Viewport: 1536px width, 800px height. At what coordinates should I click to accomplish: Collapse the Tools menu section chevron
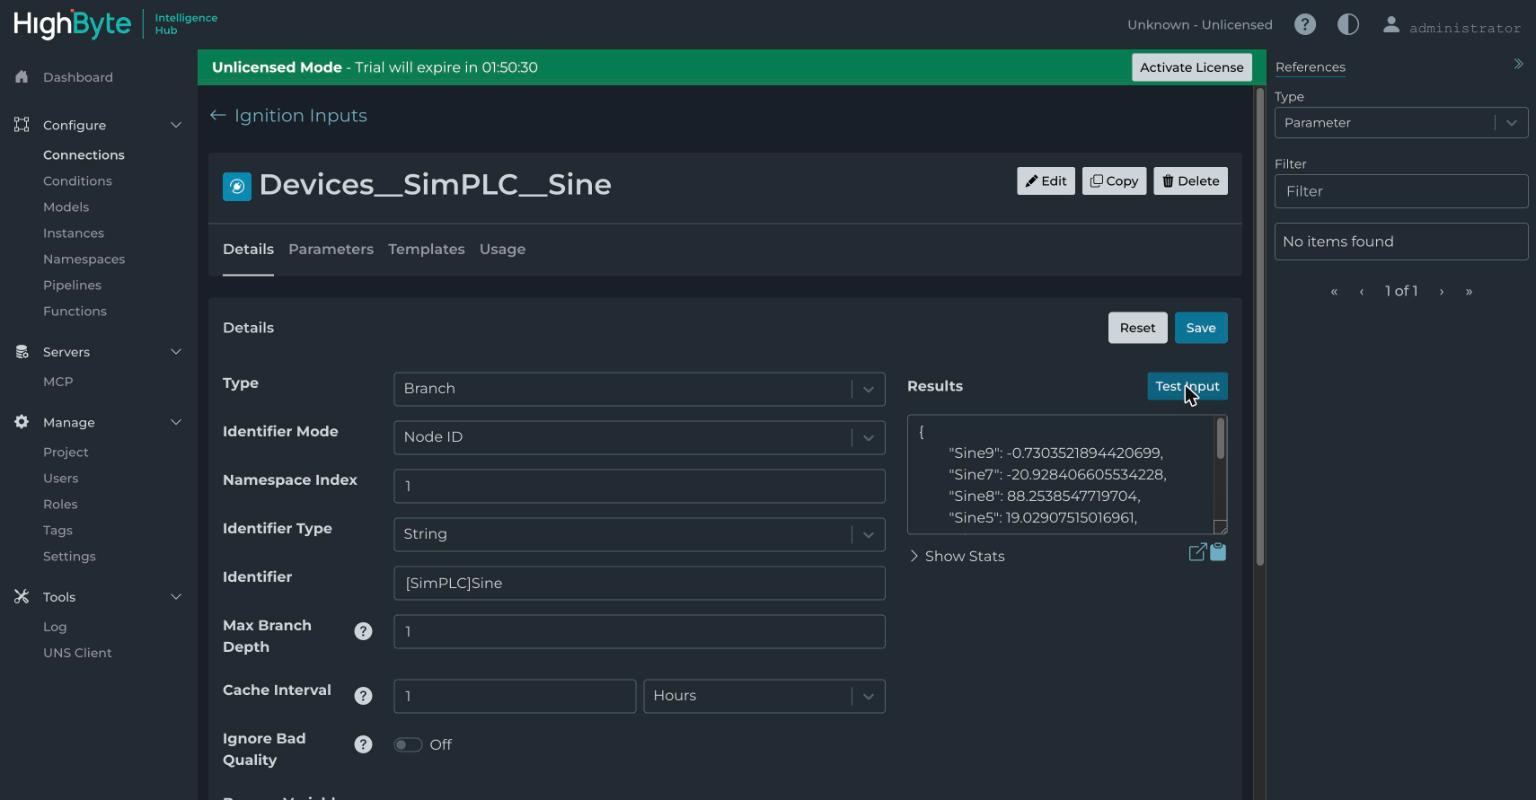click(176, 597)
